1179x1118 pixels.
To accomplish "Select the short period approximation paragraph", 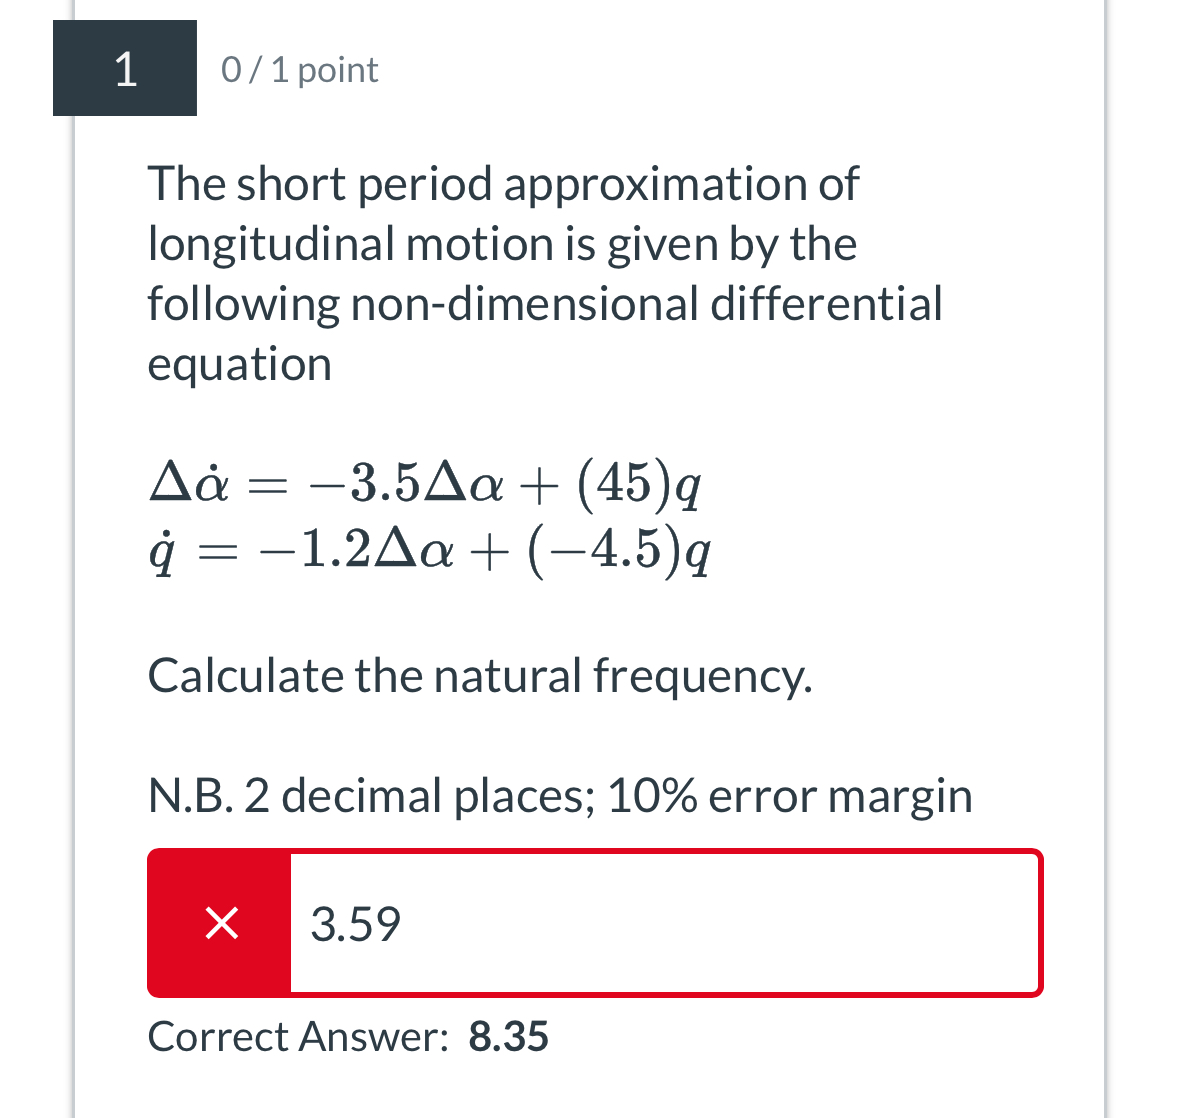I will [545, 273].
